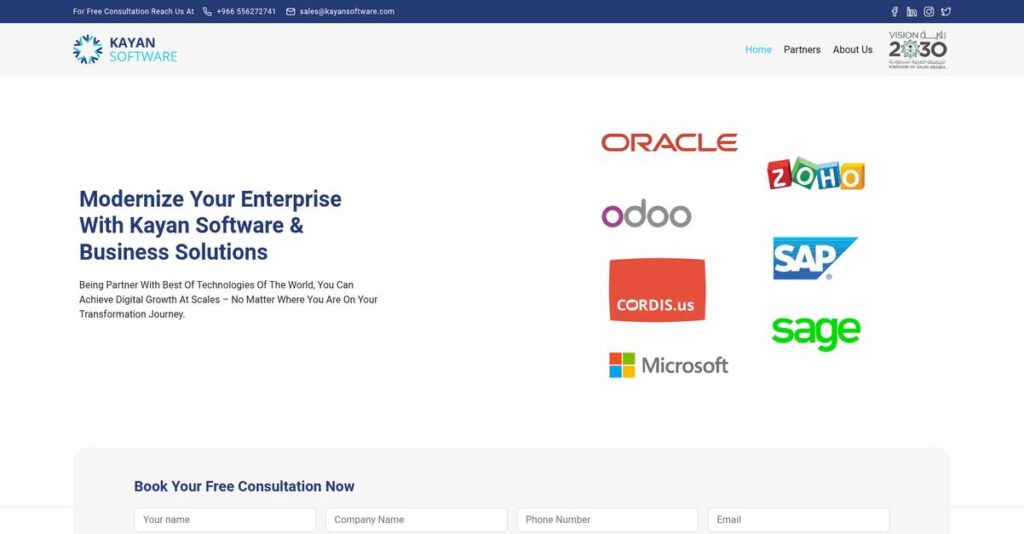
Task: Call the number +966 556272741
Action: pos(246,12)
